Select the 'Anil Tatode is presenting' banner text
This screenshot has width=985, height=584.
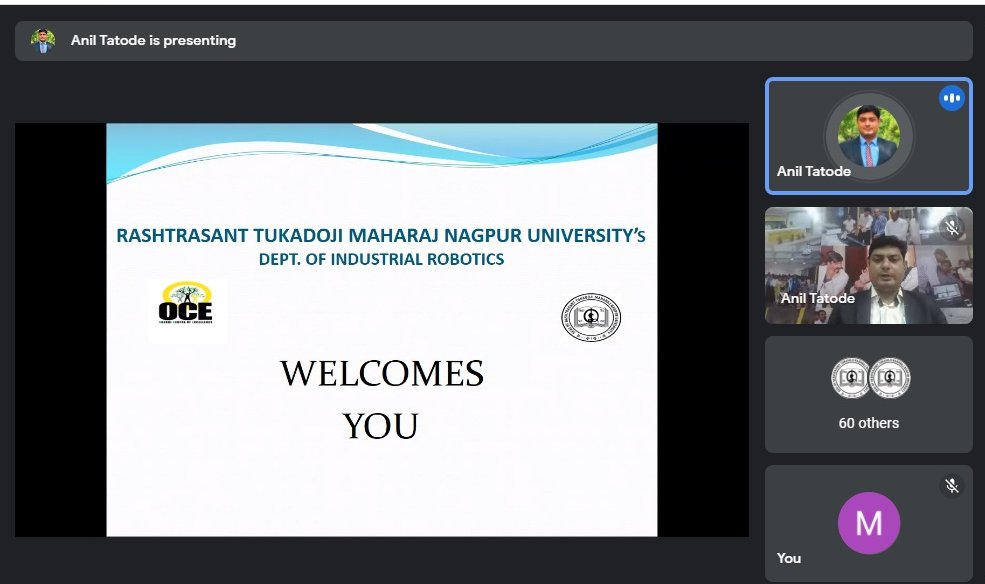point(153,40)
